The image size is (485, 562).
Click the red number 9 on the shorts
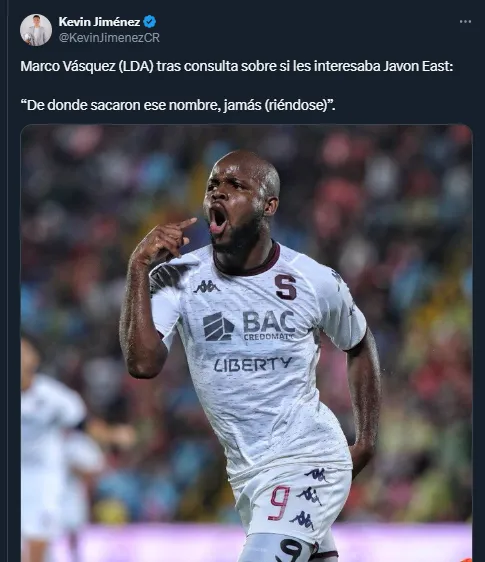click(x=280, y=503)
